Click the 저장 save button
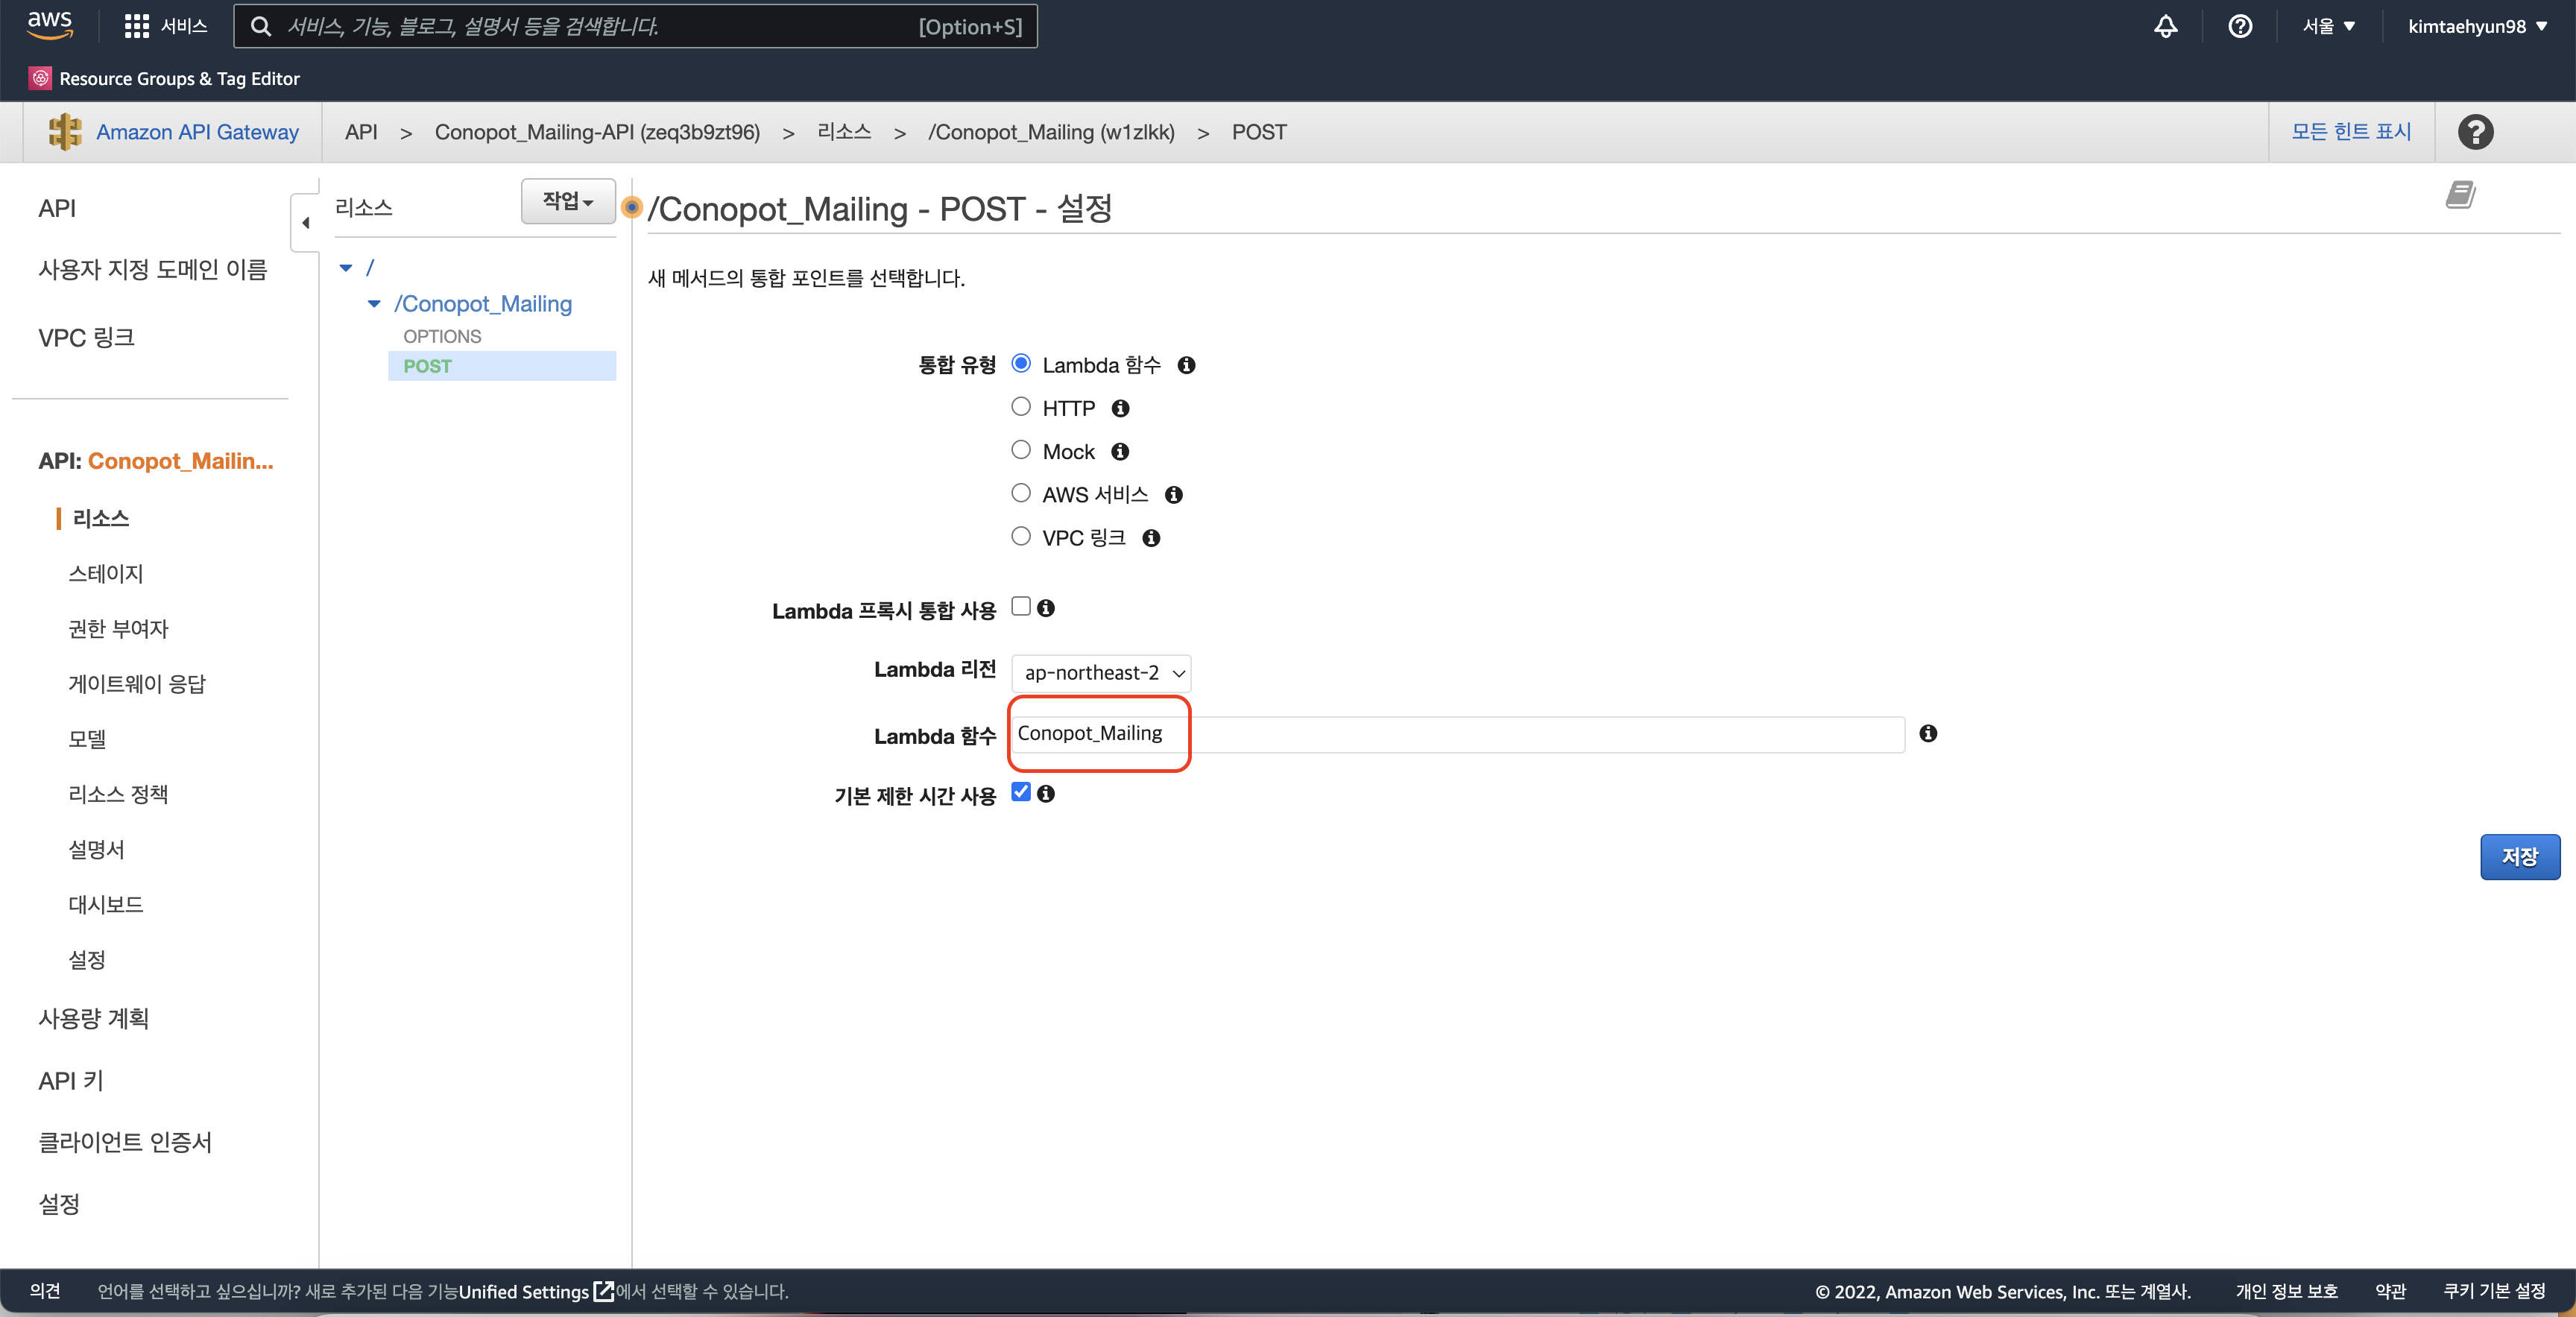2576x1317 pixels. [x=2519, y=857]
